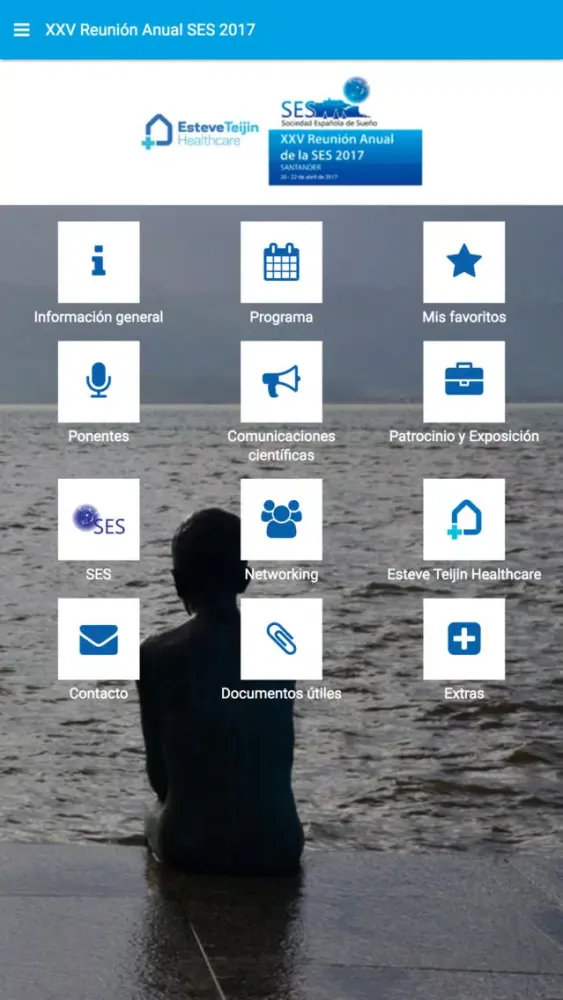563x1000 pixels.
Task: Open the Programa calendar icon
Action: point(281,262)
